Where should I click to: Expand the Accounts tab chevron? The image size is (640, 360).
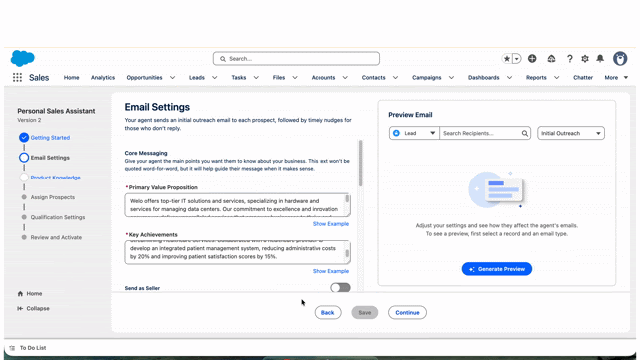pos(345,78)
